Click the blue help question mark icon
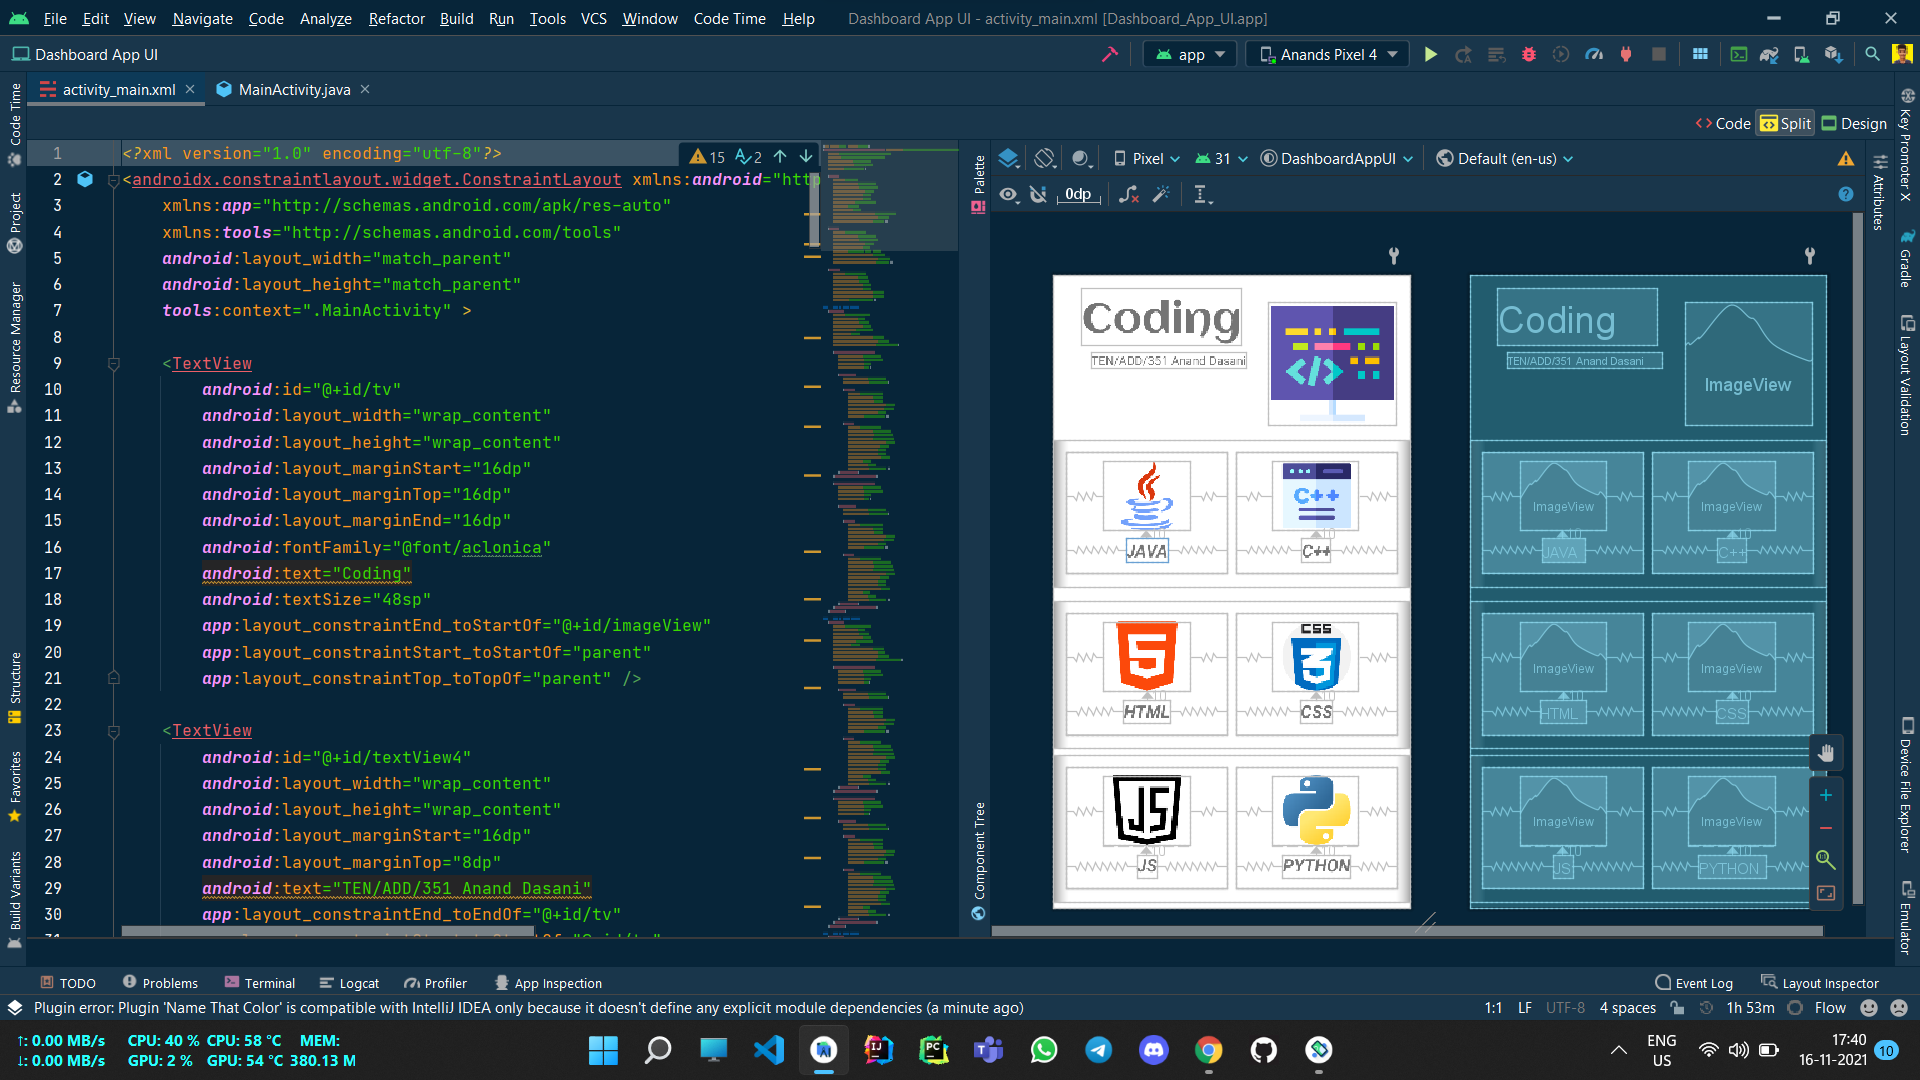Image resolution: width=1920 pixels, height=1080 pixels. point(1846,194)
